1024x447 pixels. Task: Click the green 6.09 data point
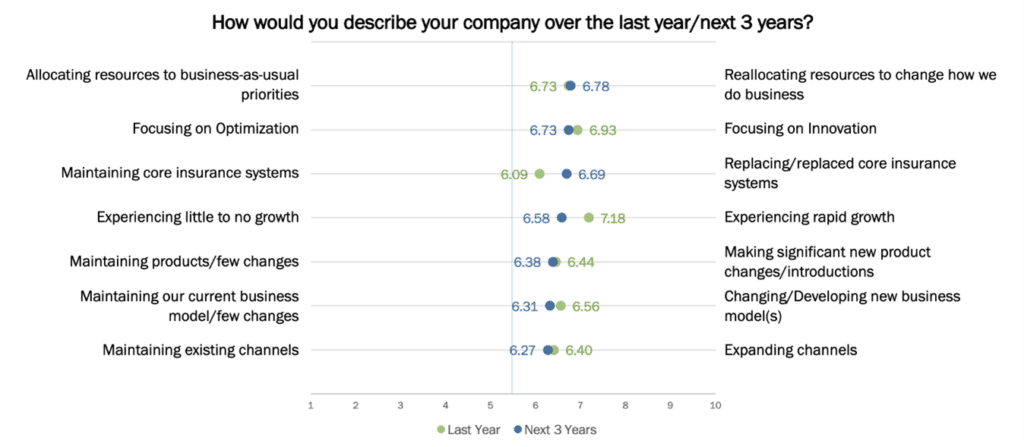point(539,174)
